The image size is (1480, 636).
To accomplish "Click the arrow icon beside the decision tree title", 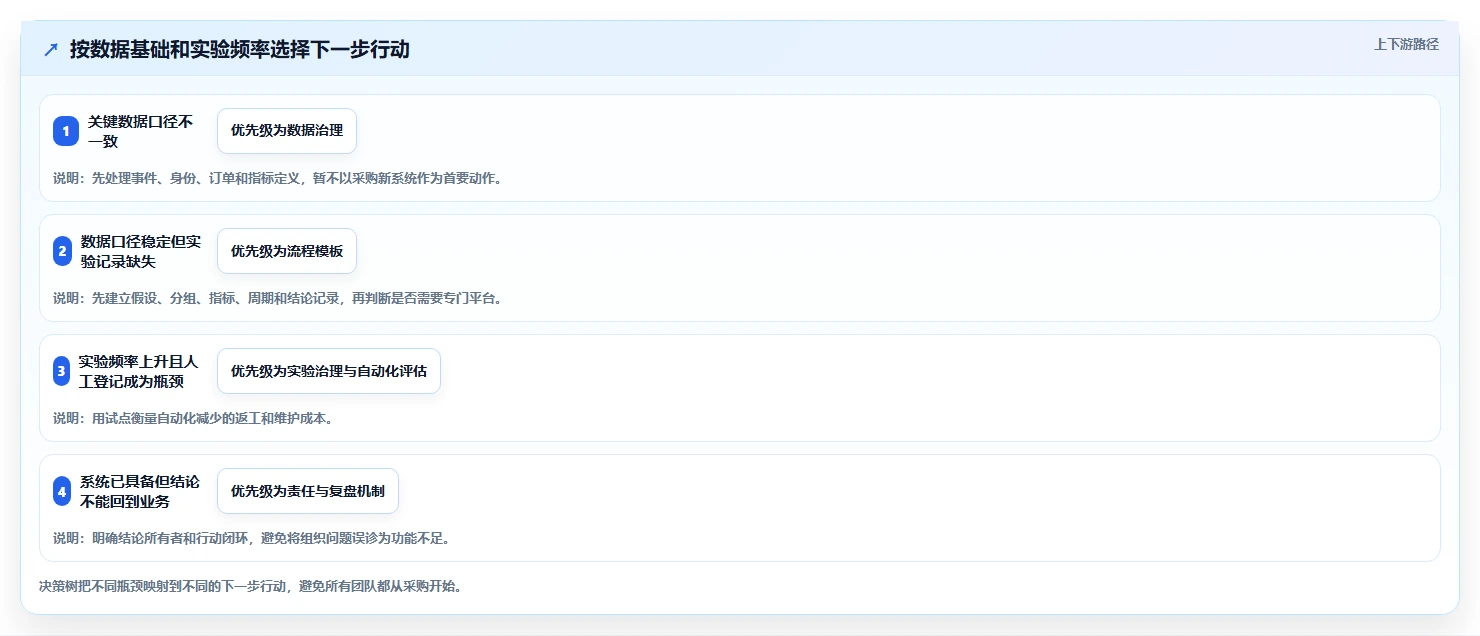I will [51, 50].
